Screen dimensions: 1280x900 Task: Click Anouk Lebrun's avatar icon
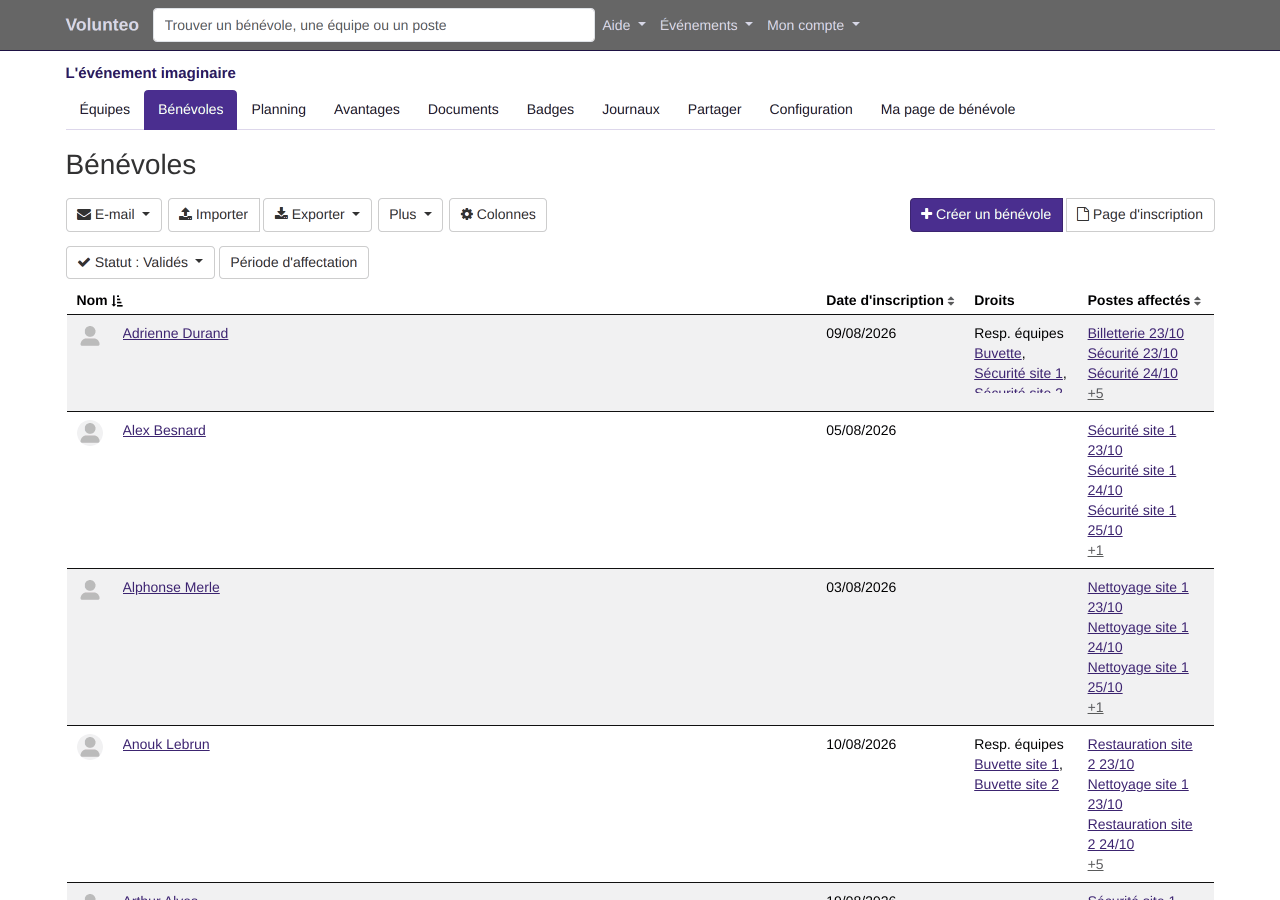pos(90,747)
